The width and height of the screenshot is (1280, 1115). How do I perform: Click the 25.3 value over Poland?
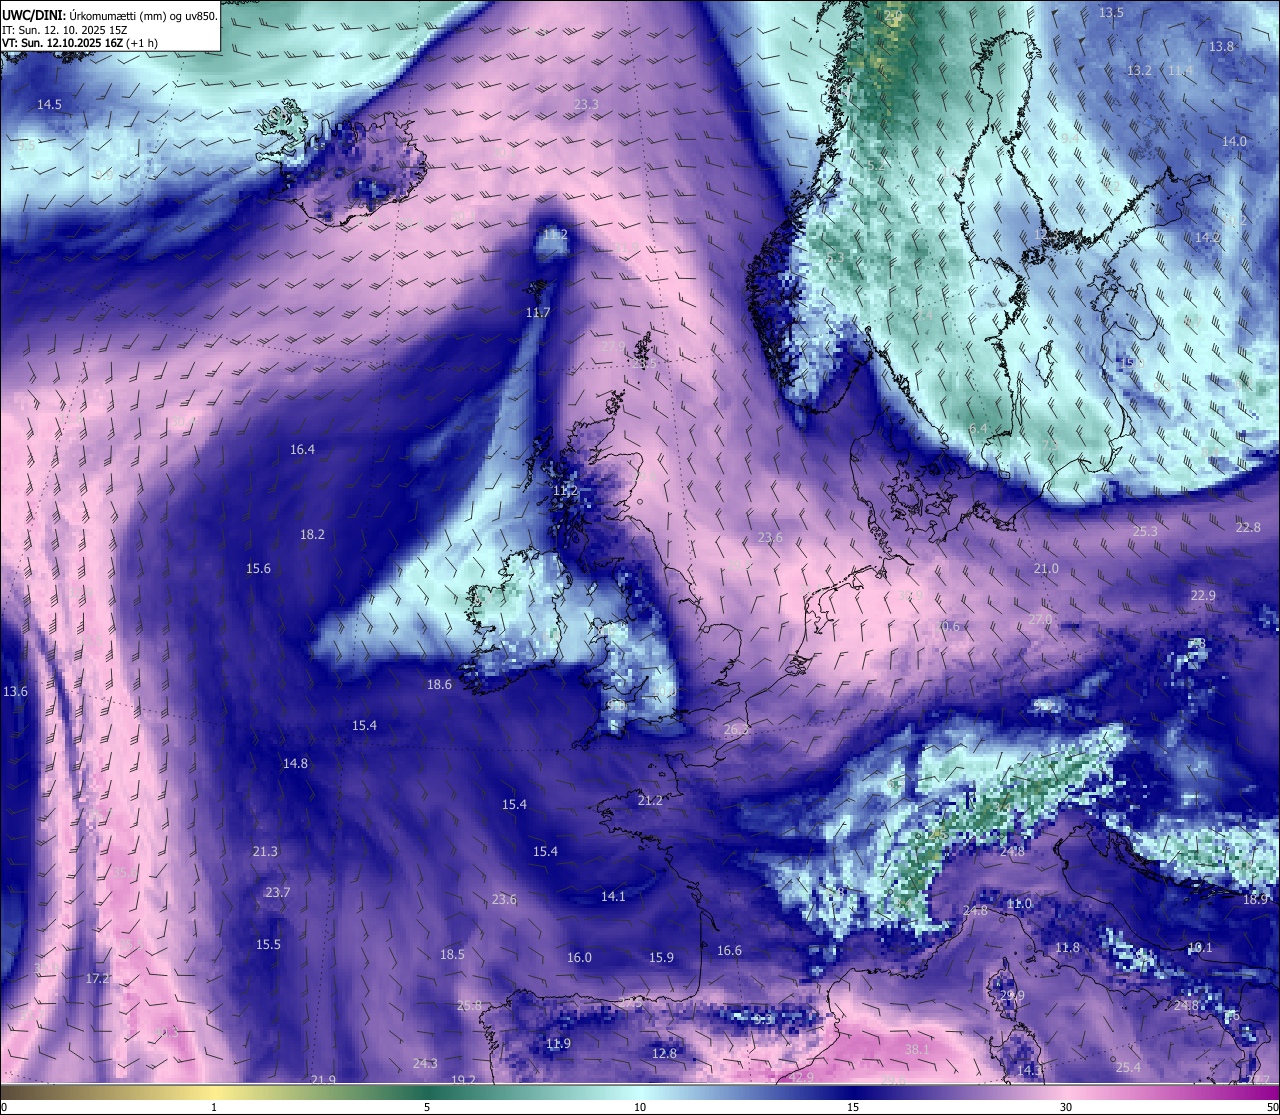coord(1145,532)
